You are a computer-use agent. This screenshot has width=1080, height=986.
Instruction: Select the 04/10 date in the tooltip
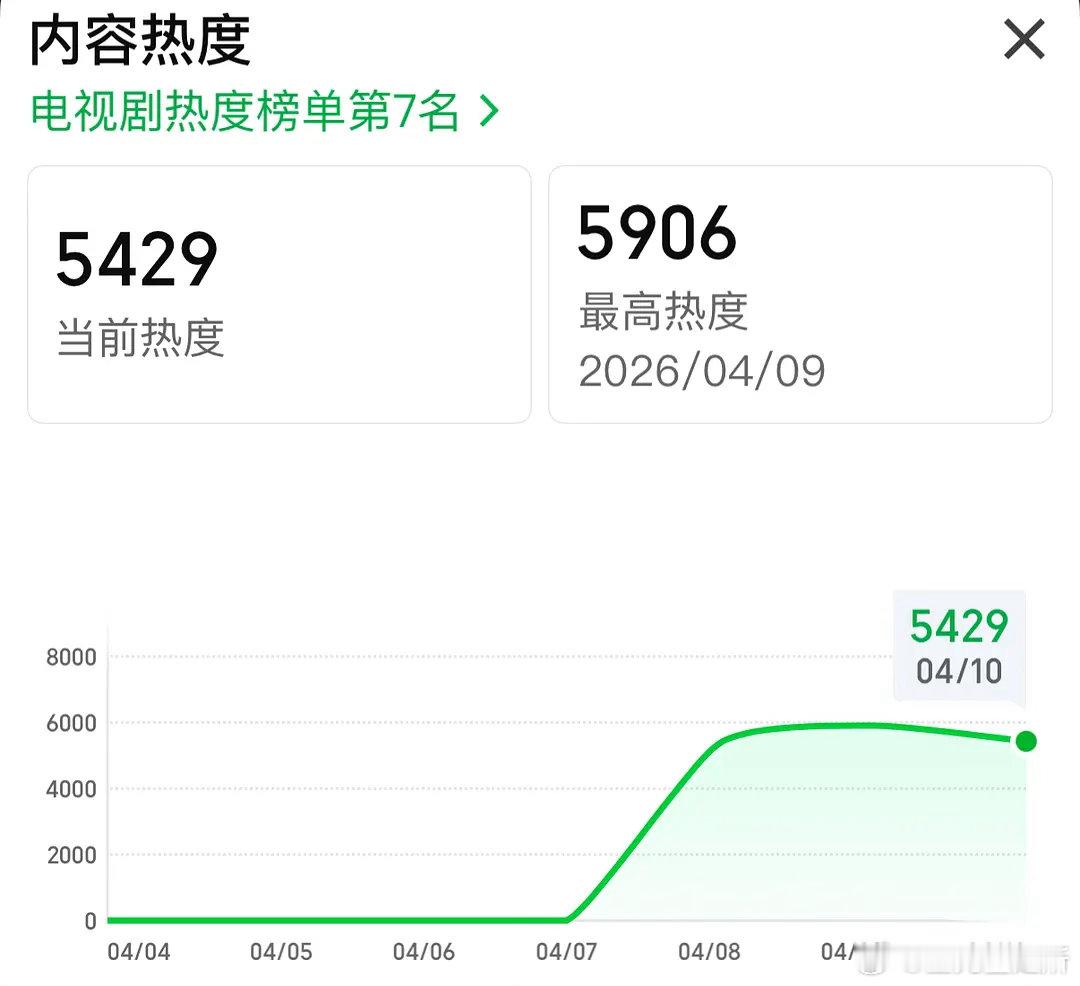[957, 671]
